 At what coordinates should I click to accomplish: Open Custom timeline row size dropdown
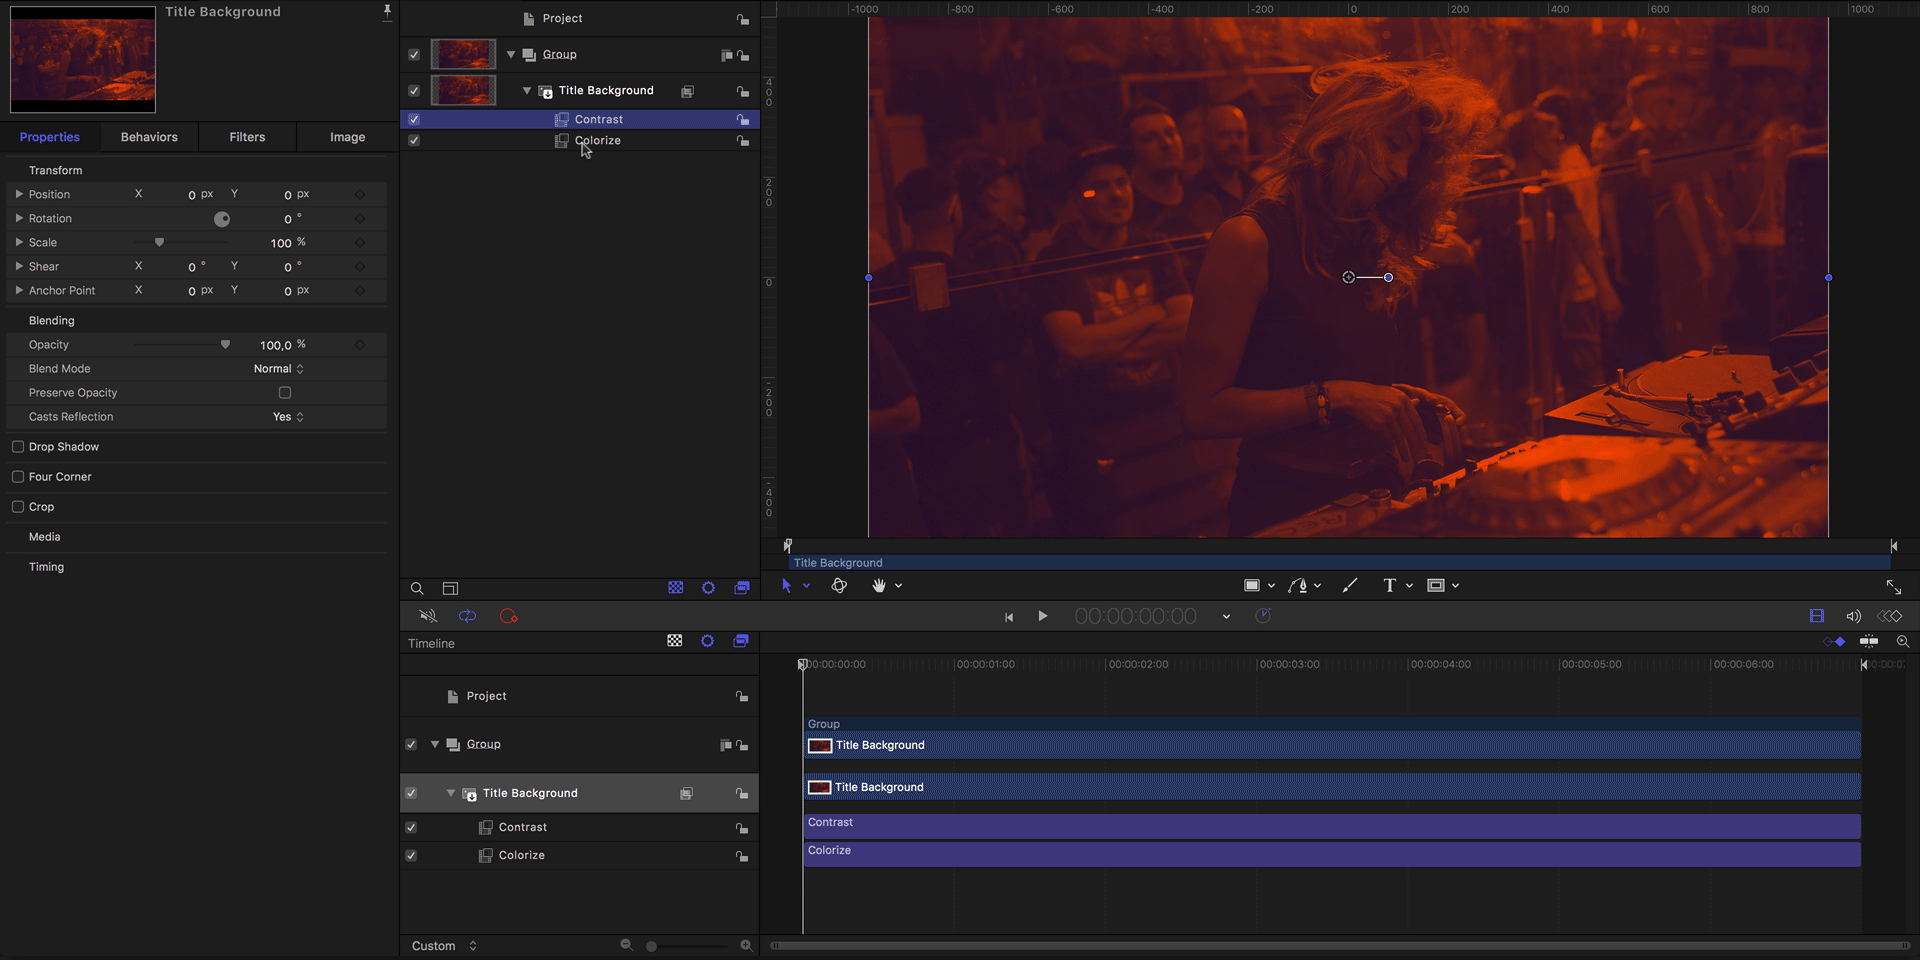click(444, 946)
